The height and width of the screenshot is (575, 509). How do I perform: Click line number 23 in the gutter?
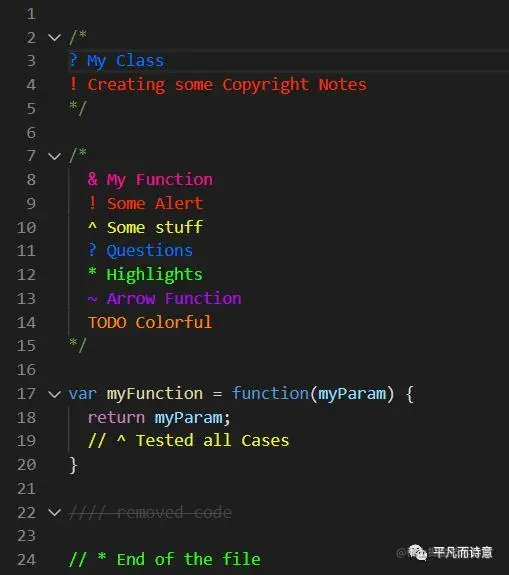tap(26, 536)
